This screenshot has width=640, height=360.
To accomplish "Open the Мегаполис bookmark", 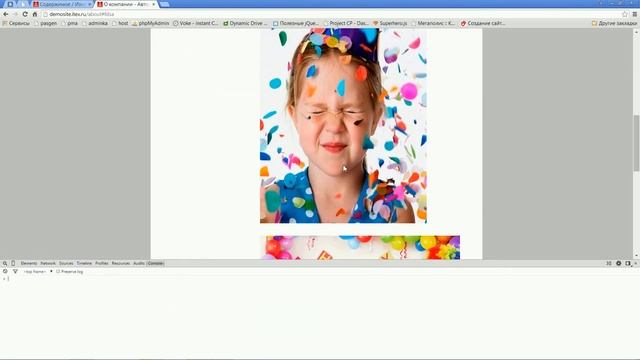I will [433, 23].
